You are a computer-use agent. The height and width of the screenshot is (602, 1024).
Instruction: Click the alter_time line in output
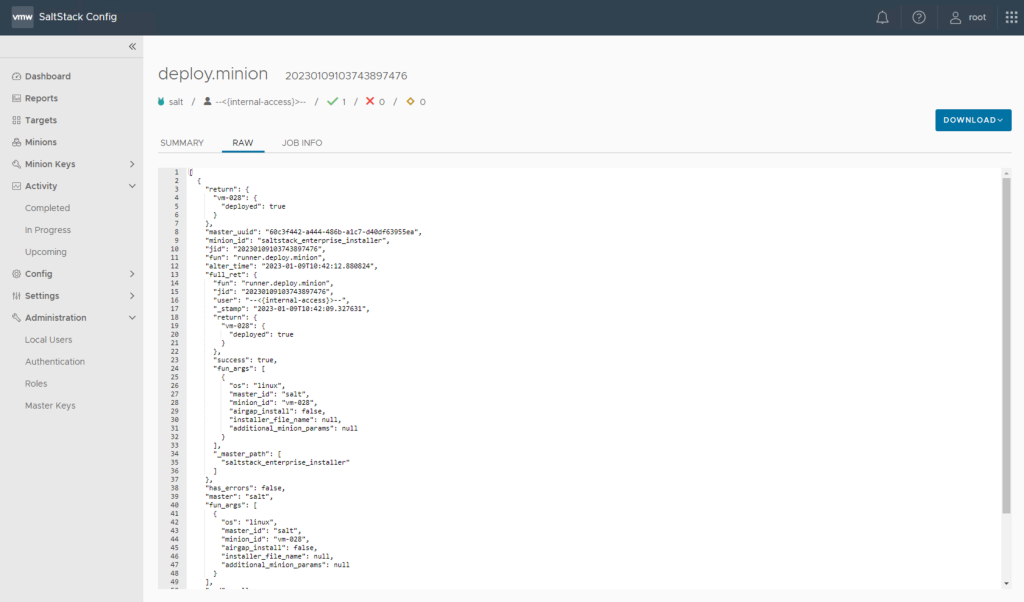[x=291, y=266]
